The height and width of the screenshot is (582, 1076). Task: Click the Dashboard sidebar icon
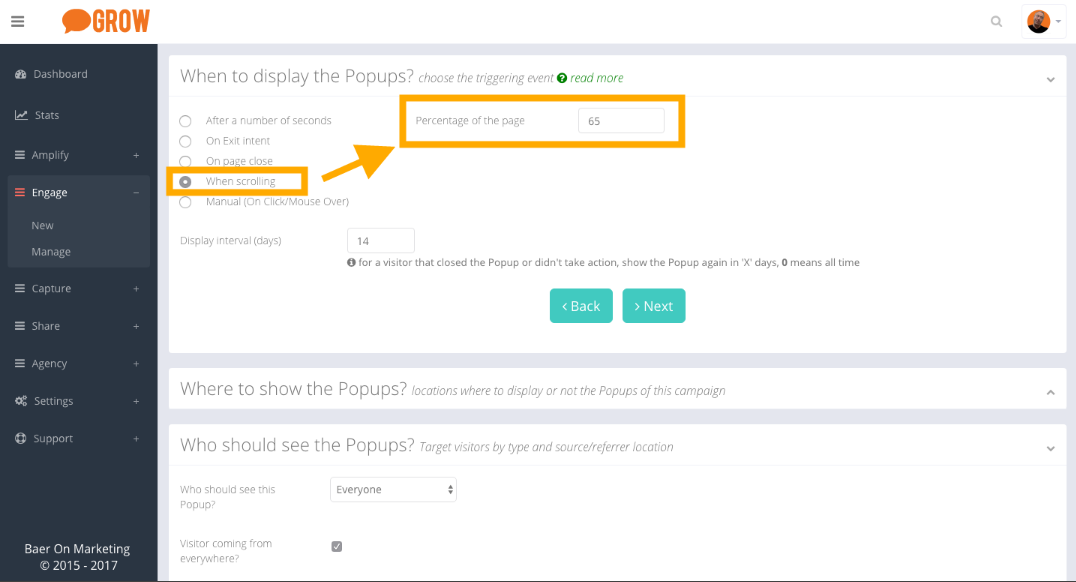(21, 74)
